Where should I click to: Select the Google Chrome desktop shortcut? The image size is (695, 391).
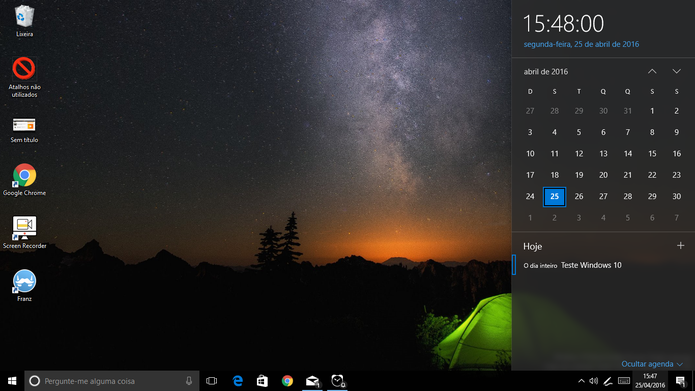click(24, 180)
